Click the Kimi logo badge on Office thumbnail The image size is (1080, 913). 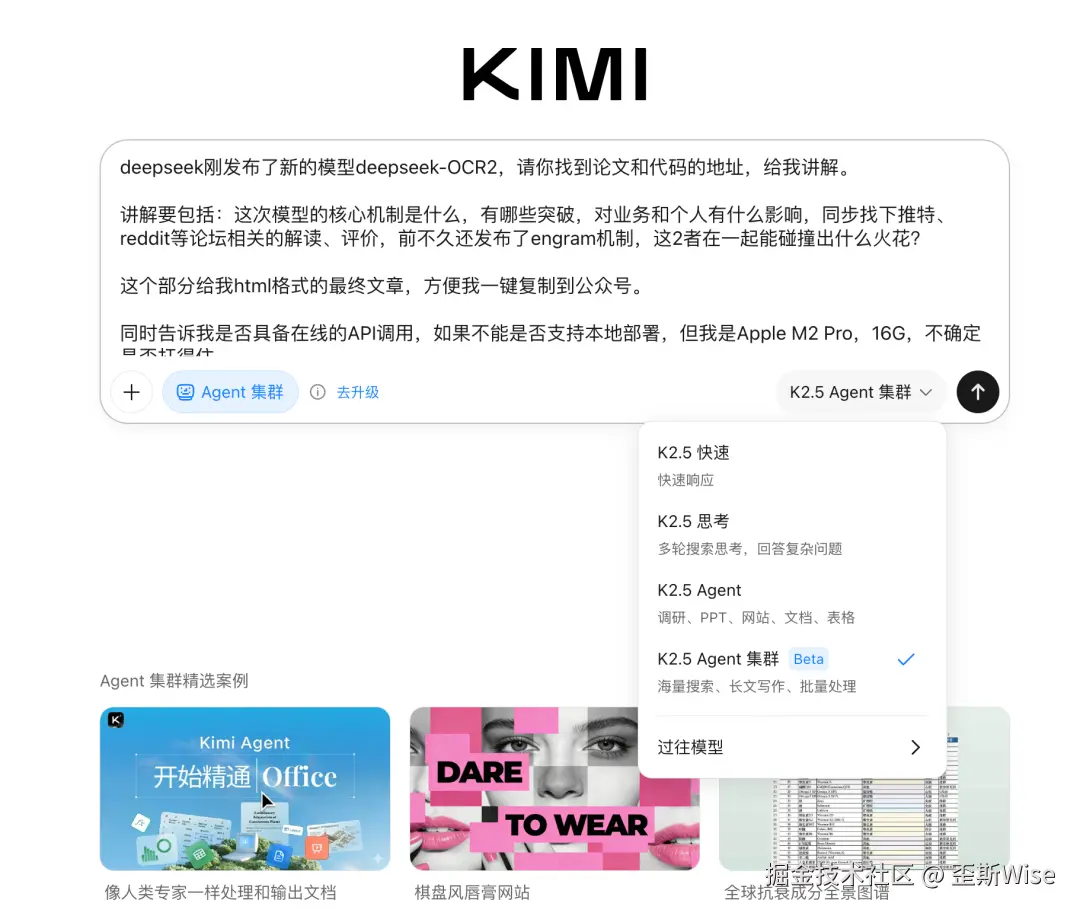(116, 720)
